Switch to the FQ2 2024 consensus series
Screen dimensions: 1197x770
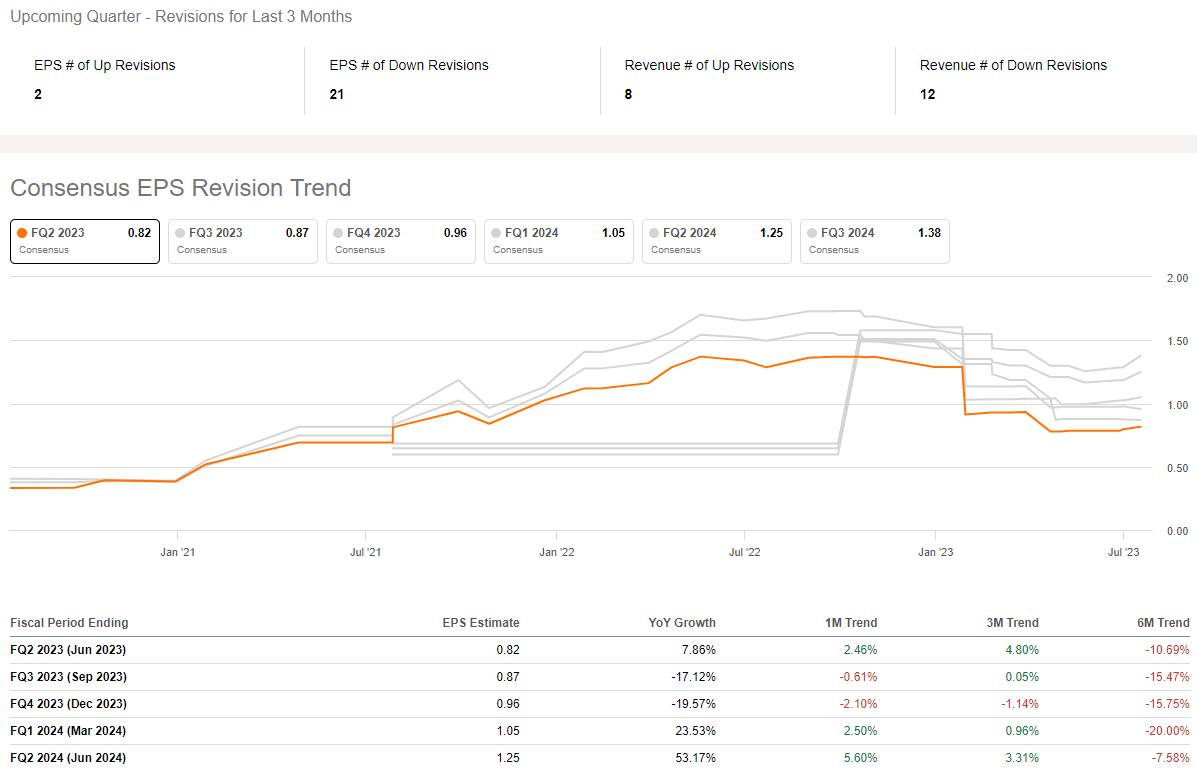tap(716, 241)
